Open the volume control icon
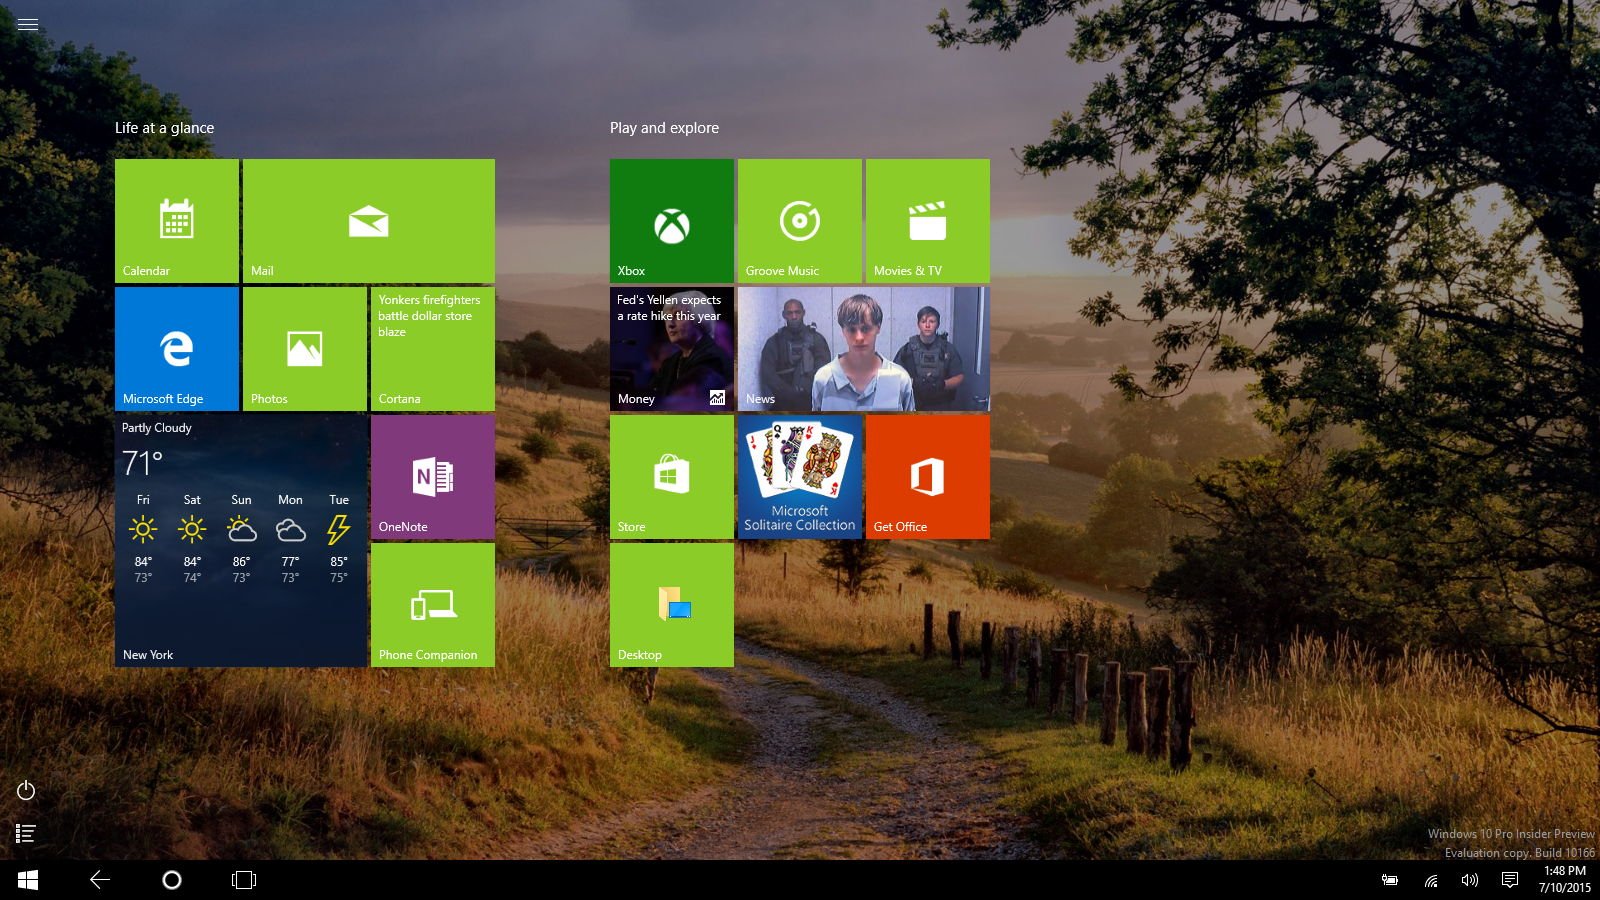This screenshot has height=900, width=1600. (x=1469, y=880)
